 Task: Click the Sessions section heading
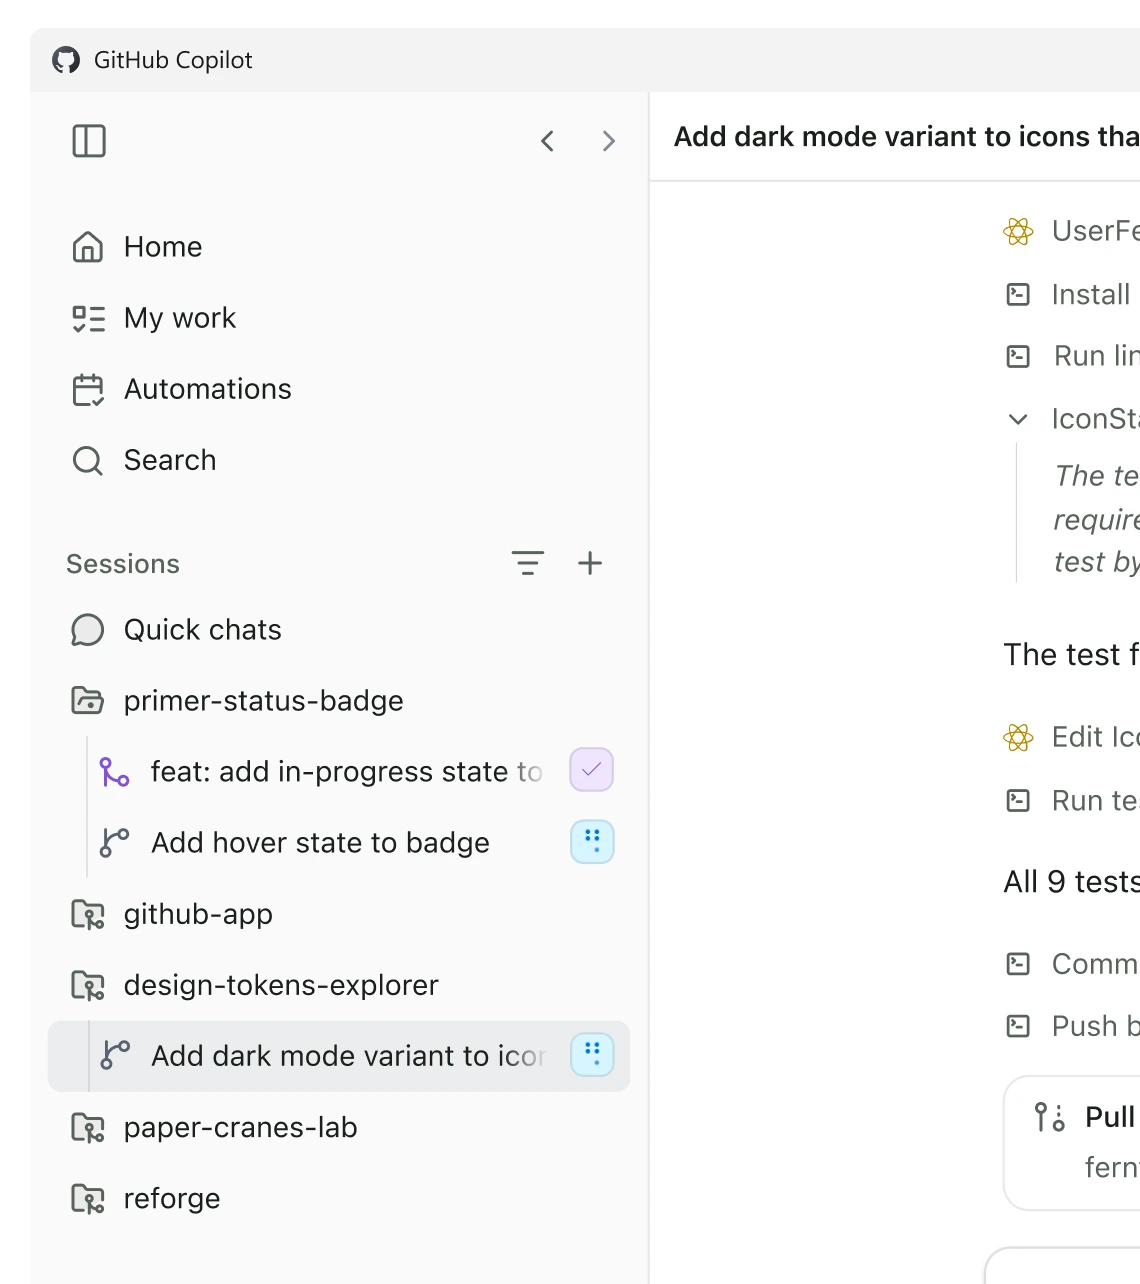tap(123, 564)
